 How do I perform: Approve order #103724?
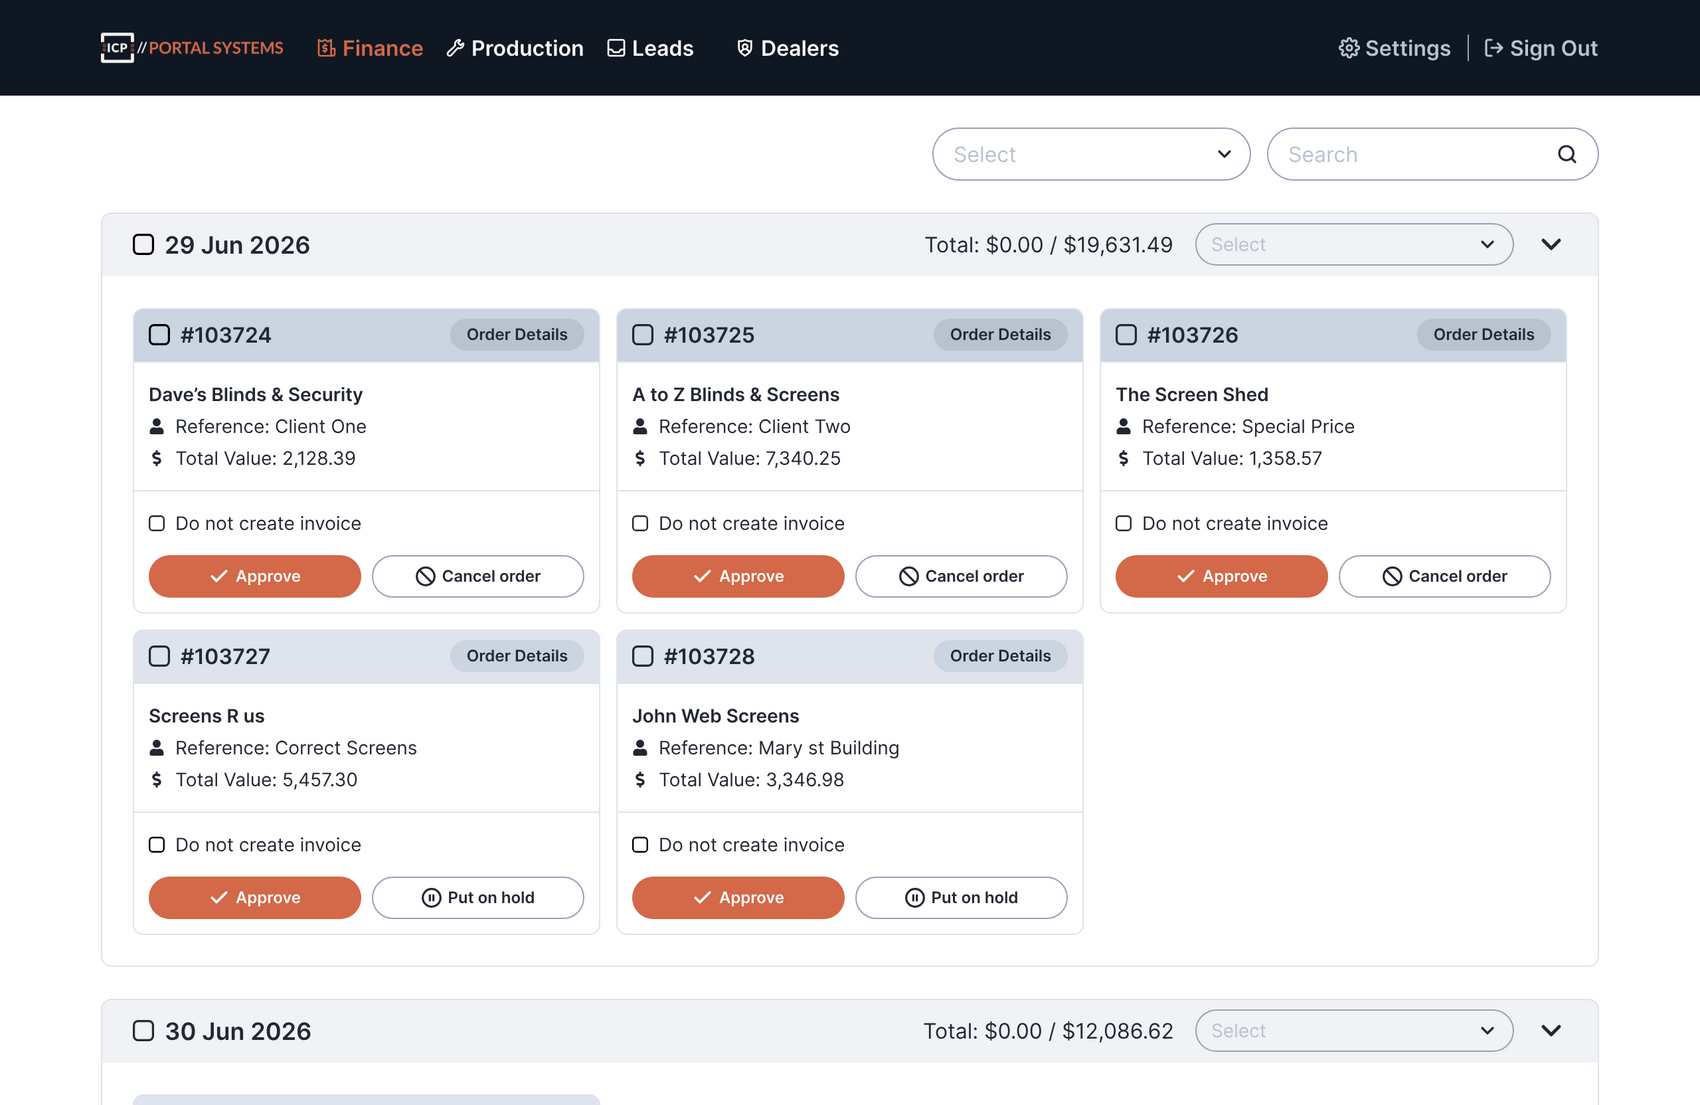(x=255, y=577)
